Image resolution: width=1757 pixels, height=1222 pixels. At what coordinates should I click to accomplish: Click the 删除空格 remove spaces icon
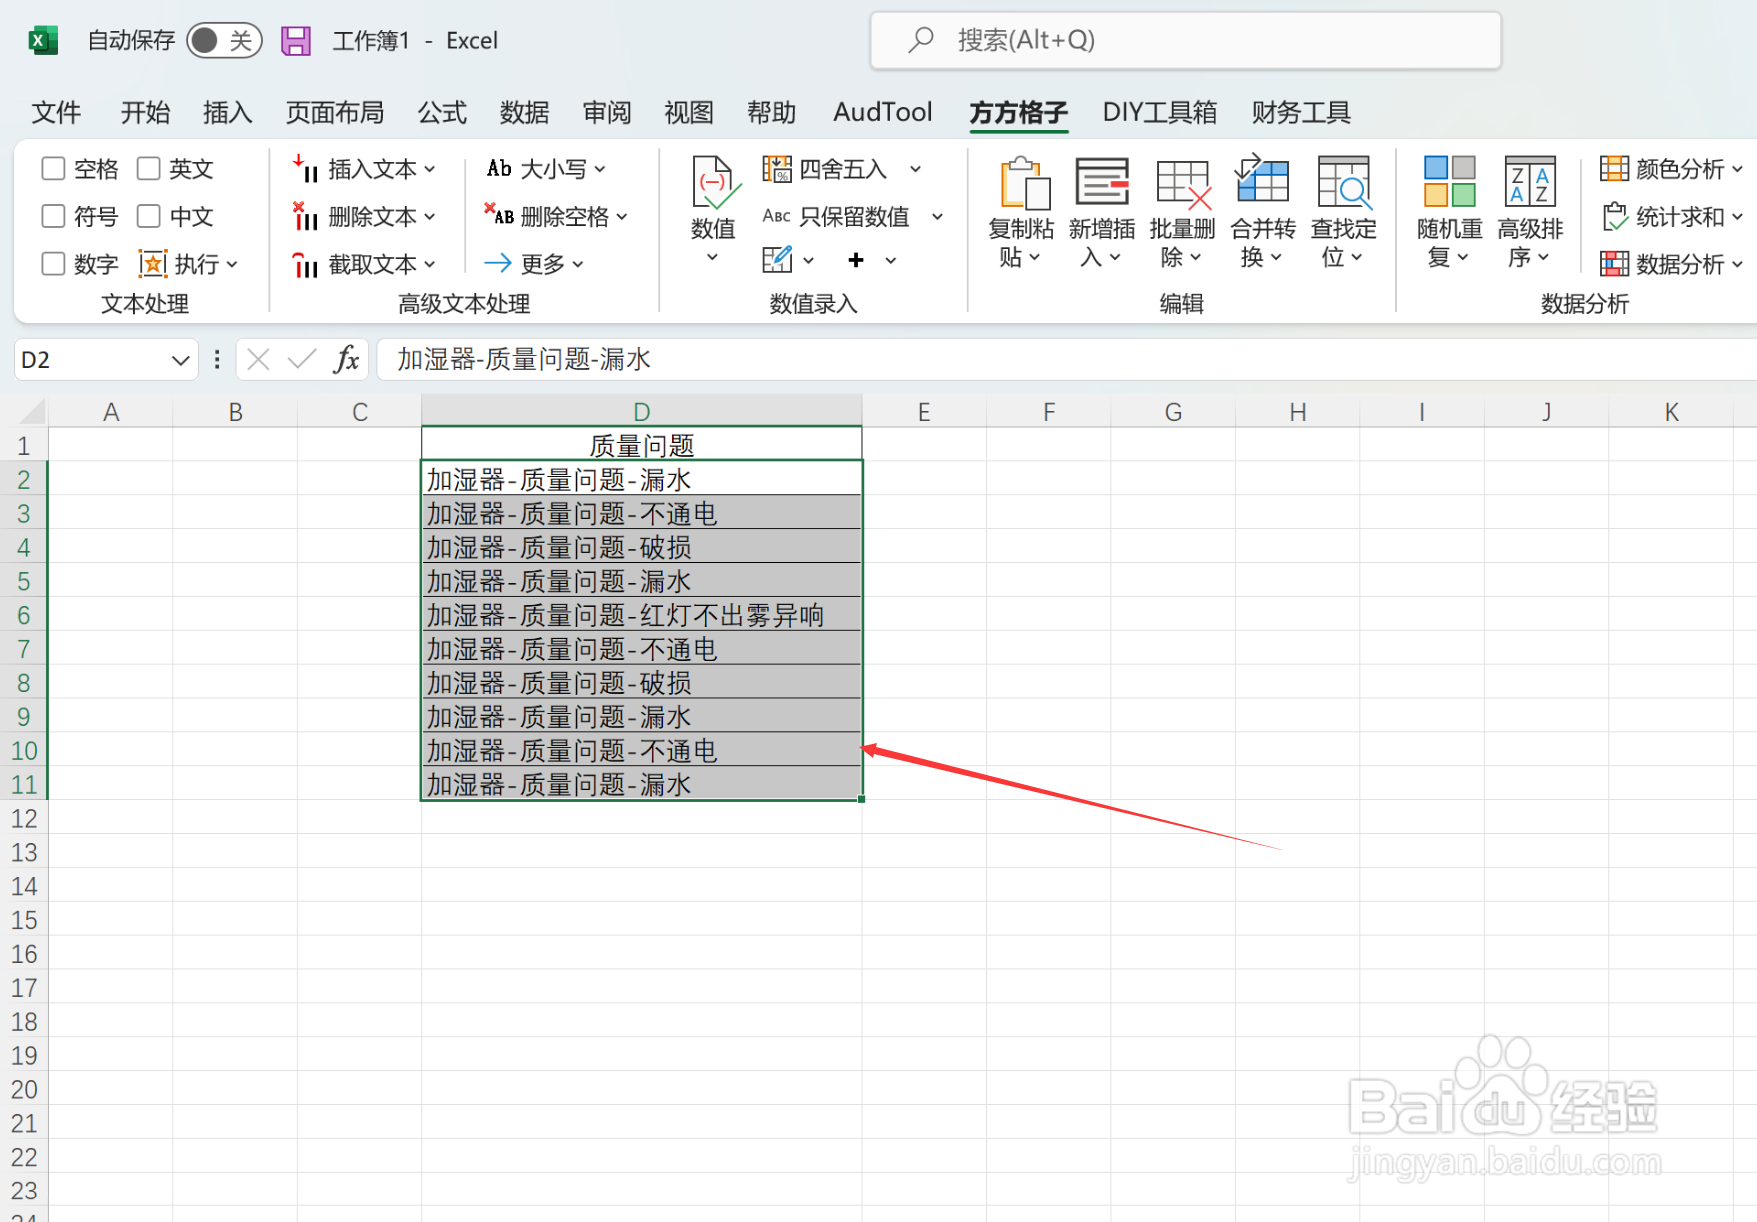(x=499, y=215)
